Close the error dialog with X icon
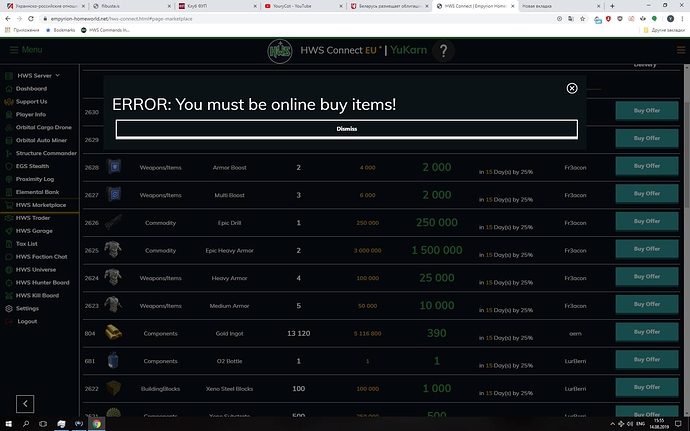This screenshot has width=690, height=431. click(572, 88)
